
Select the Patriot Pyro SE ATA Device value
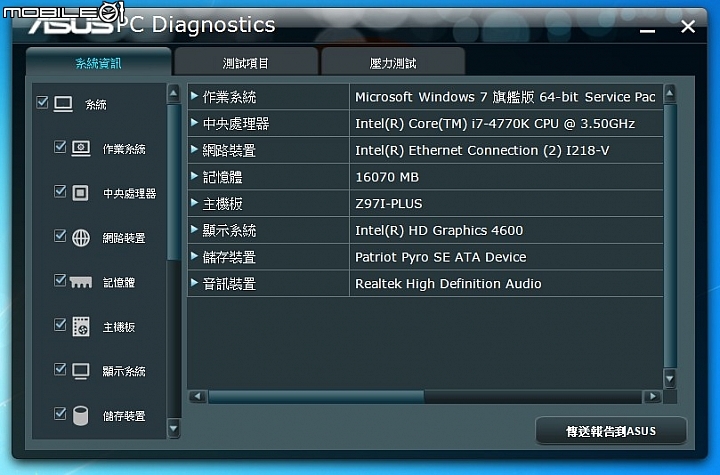pyautogui.click(x=506, y=256)
